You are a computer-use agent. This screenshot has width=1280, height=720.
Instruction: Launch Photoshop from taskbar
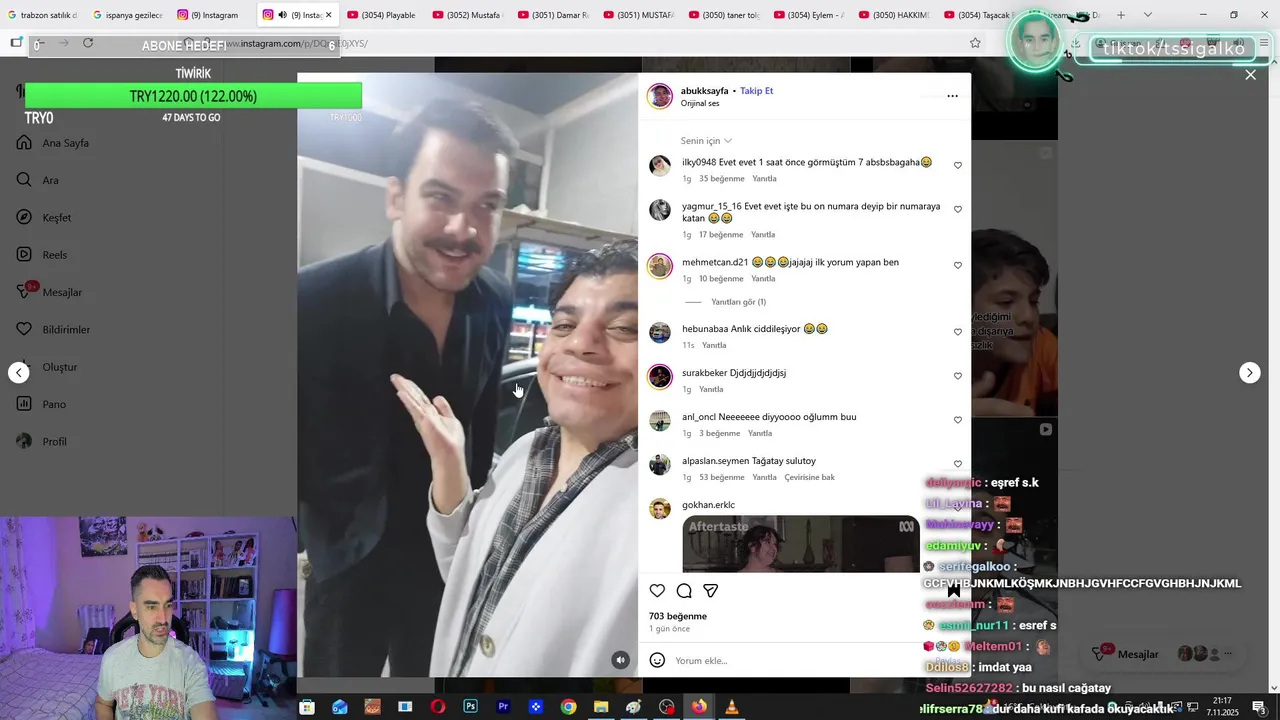pos(470,707)
